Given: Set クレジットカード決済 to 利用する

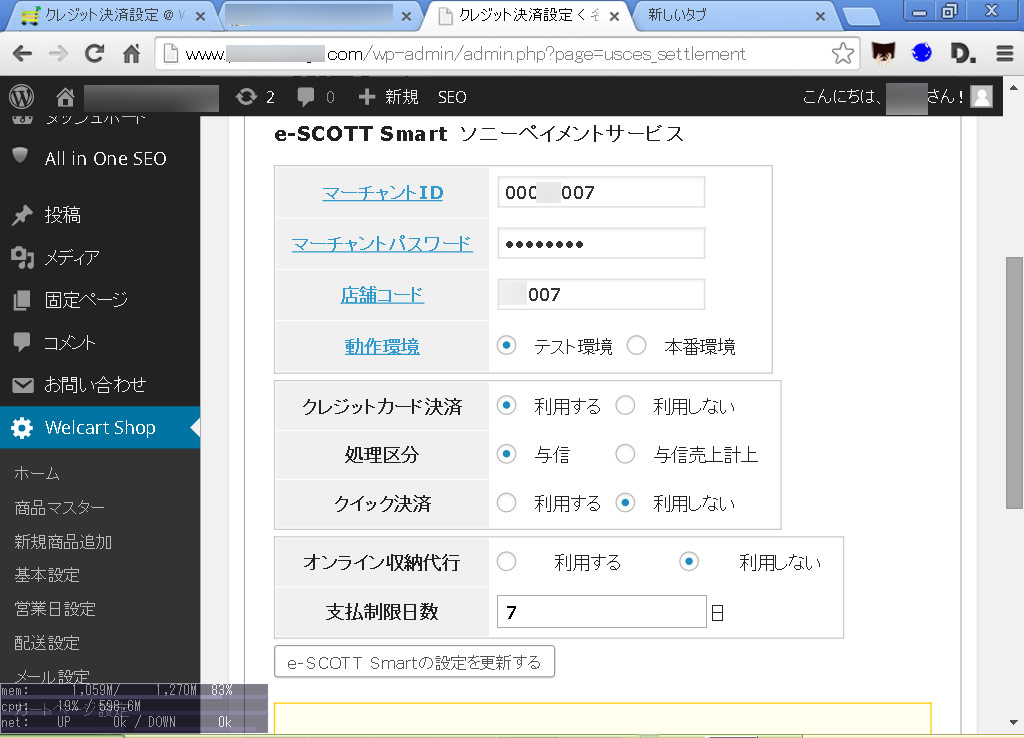Looking at the screenshot, I should tap(506, 406).
